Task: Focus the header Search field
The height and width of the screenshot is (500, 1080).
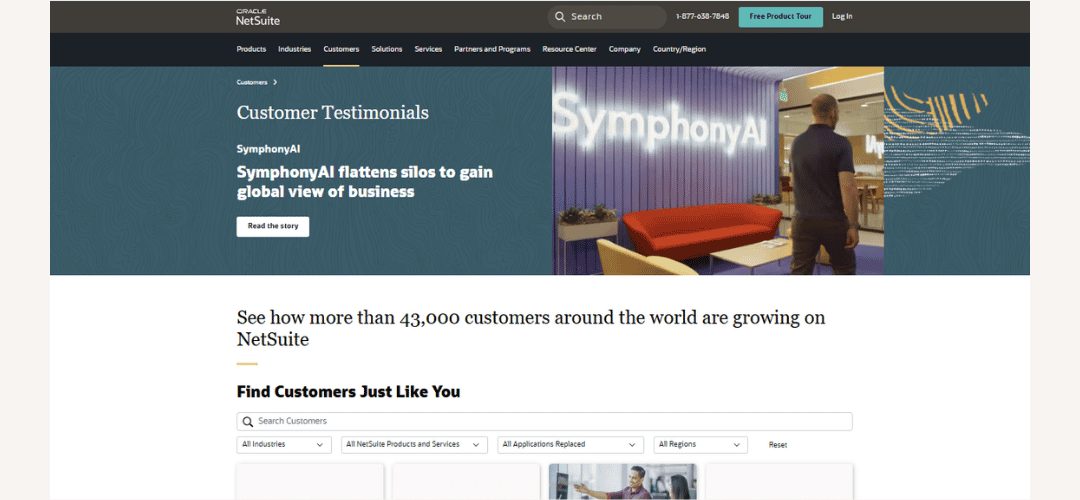Action: click(x=607, y=17)
